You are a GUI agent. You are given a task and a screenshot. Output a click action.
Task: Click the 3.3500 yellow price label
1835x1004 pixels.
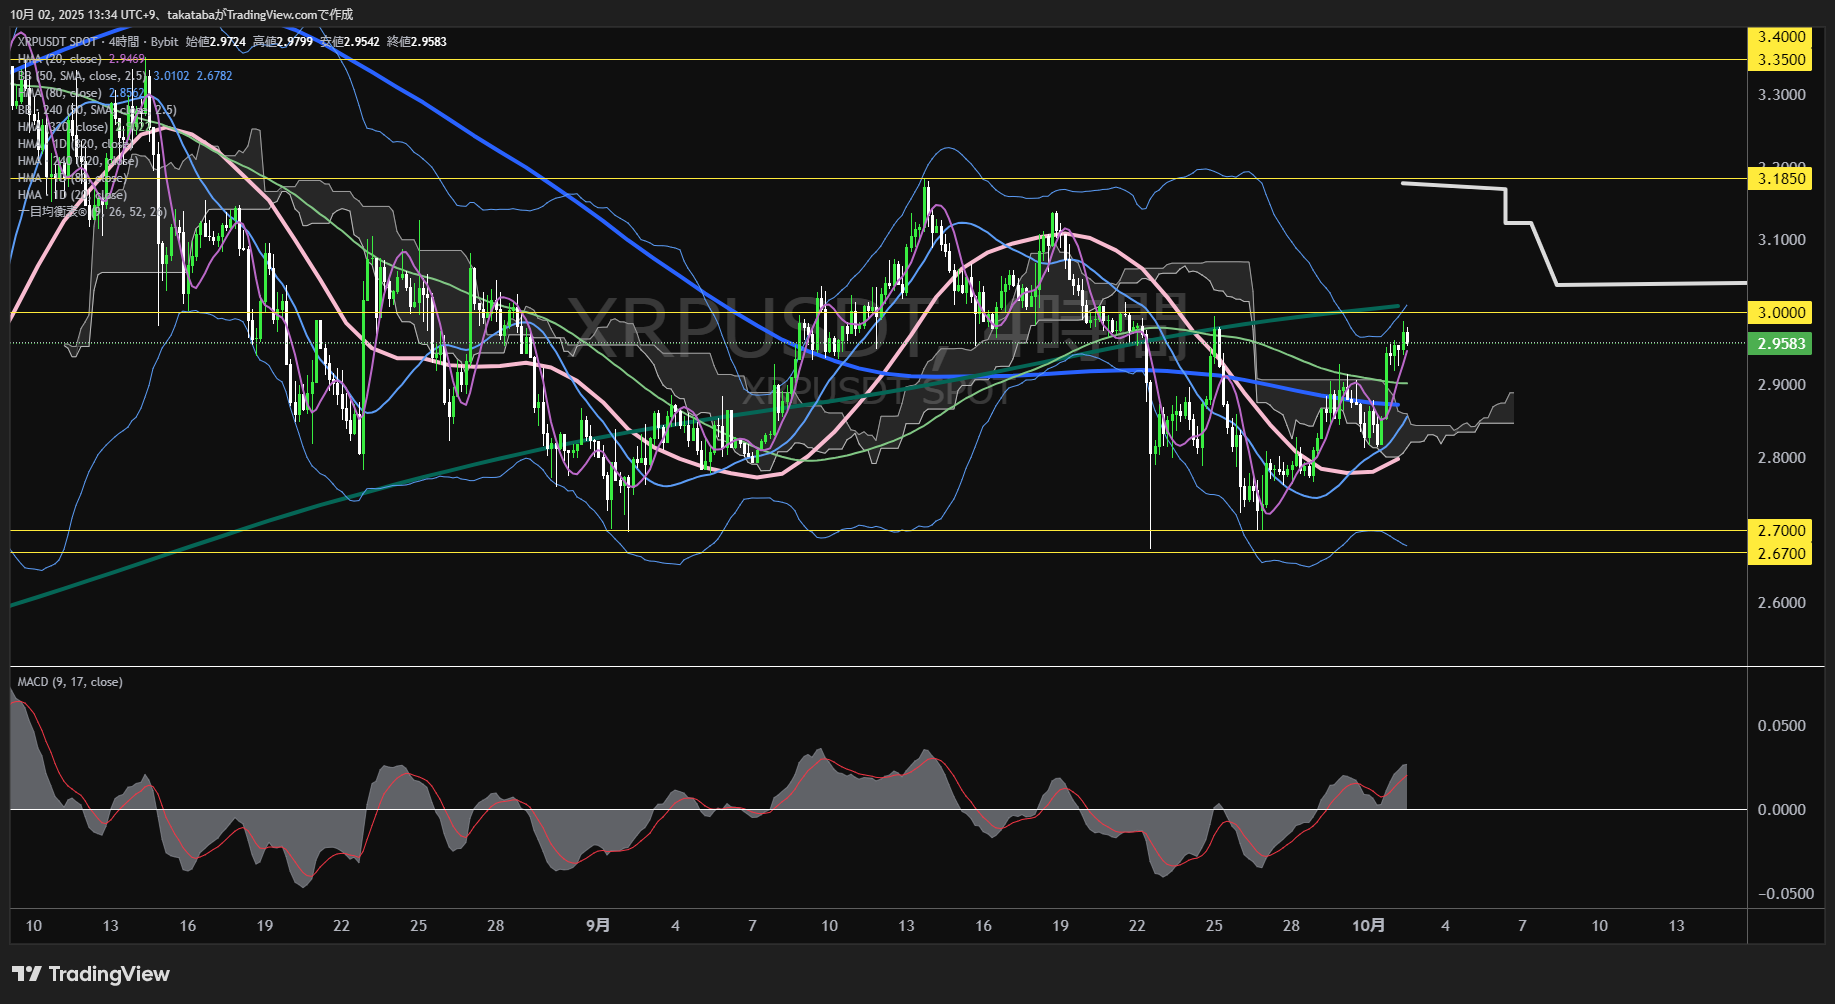pyautogui.click(x=1781, y=60)
